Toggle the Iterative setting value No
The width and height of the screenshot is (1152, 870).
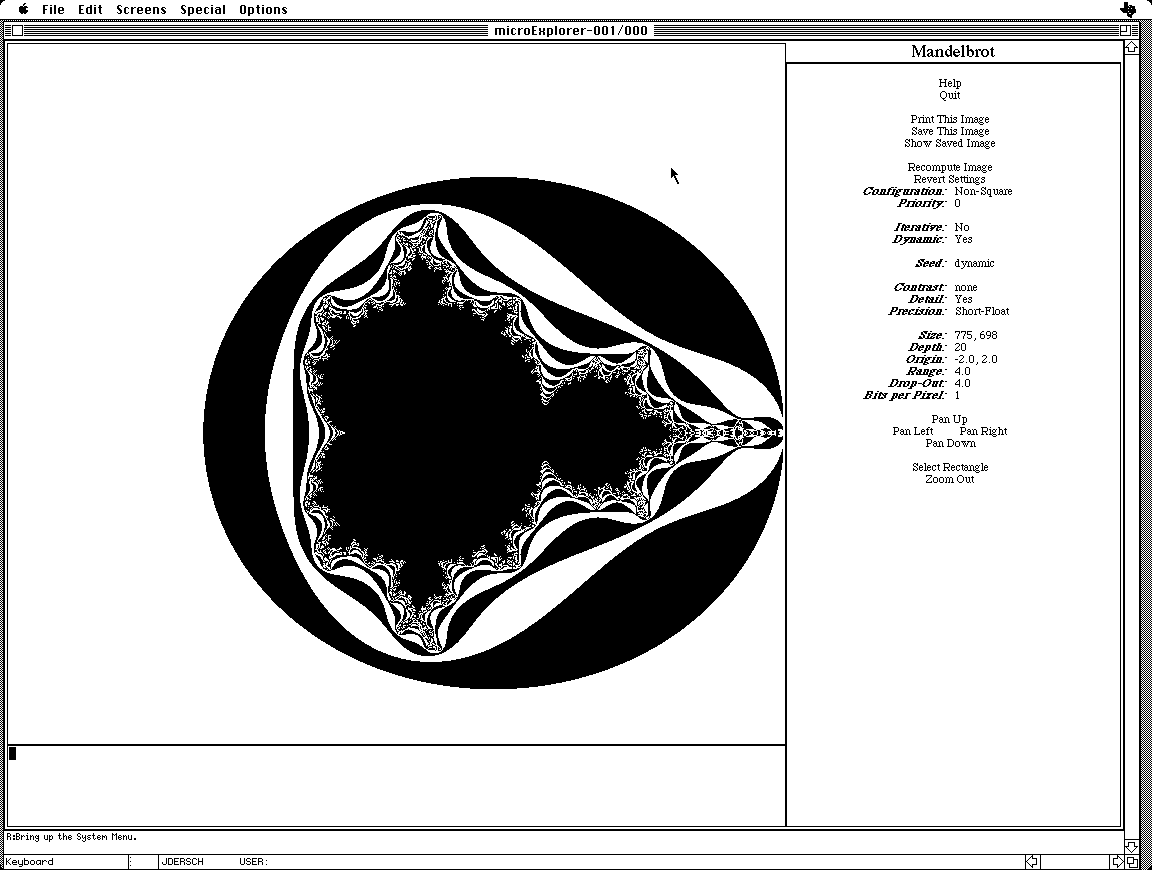pos(961,227)
